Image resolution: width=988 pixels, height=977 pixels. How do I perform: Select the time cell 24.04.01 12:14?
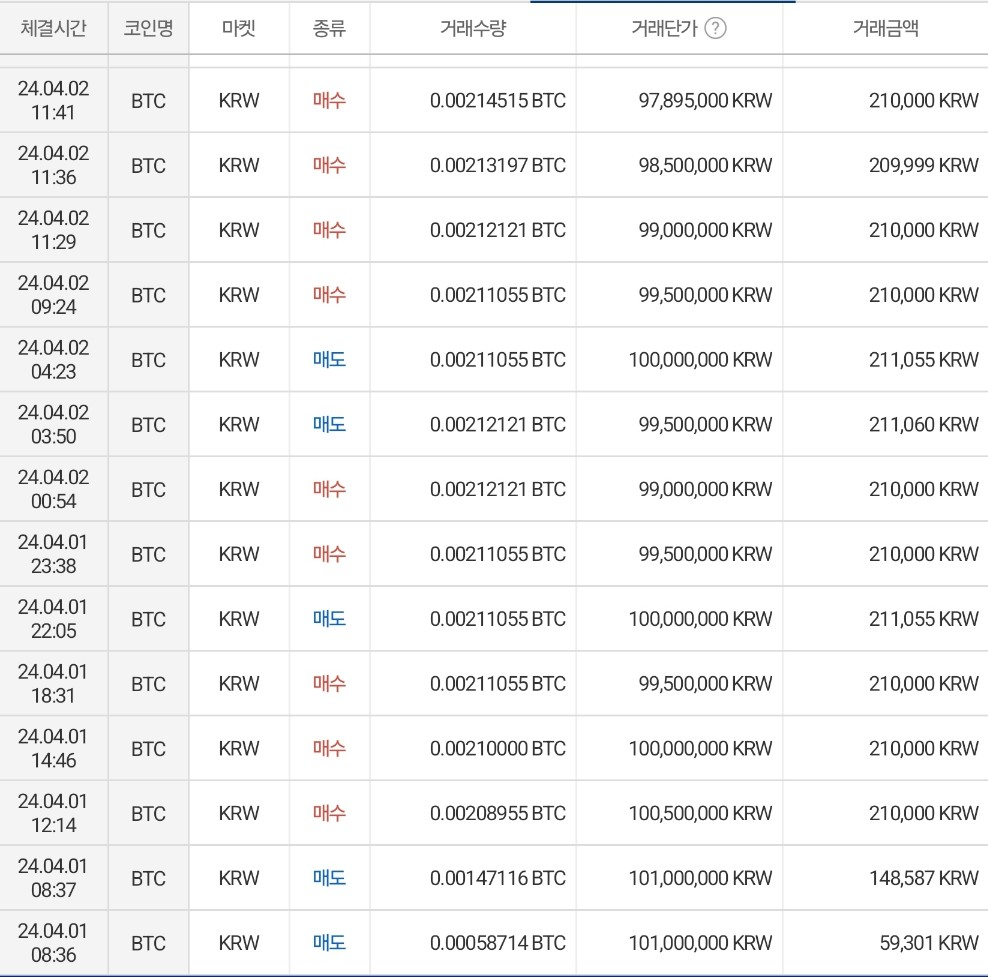[x=54, y=814]
